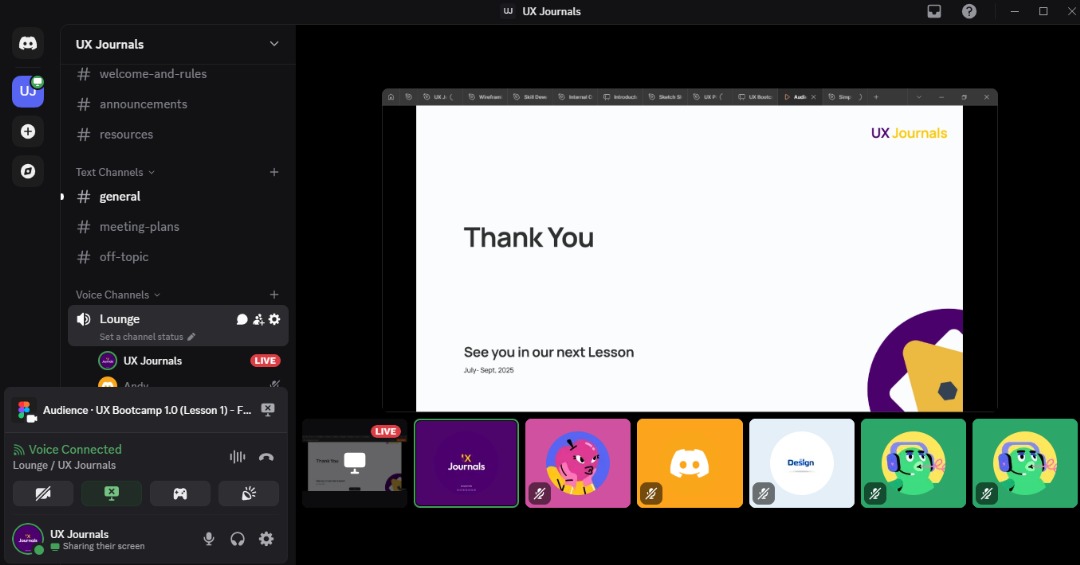
Task: Edit channel status pencil icon
Action: 191,337
